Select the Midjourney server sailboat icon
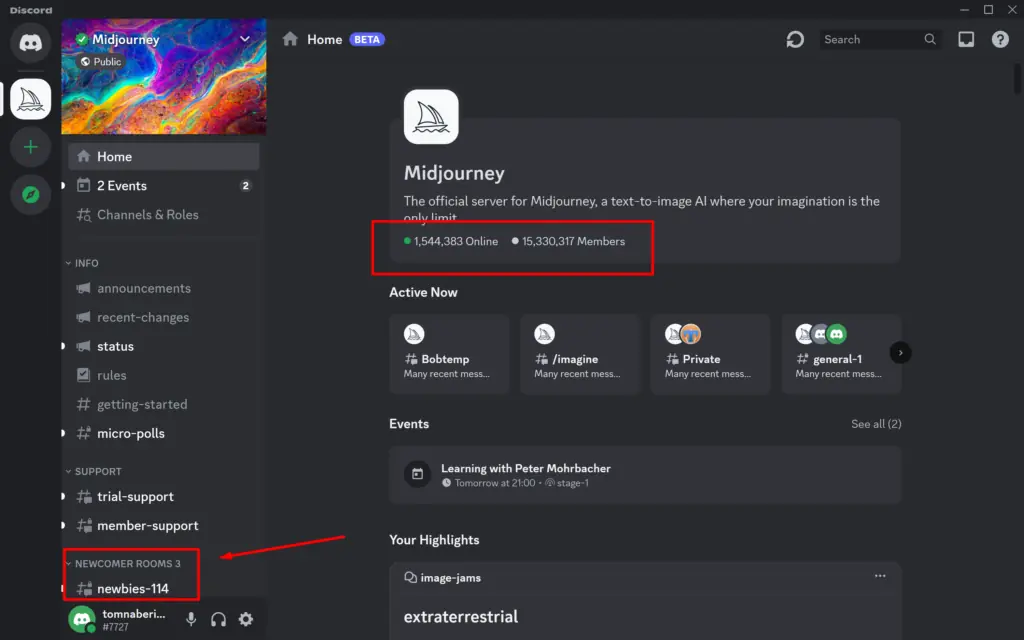Screen dimensions: 1024x640 (x=31, y=99)
